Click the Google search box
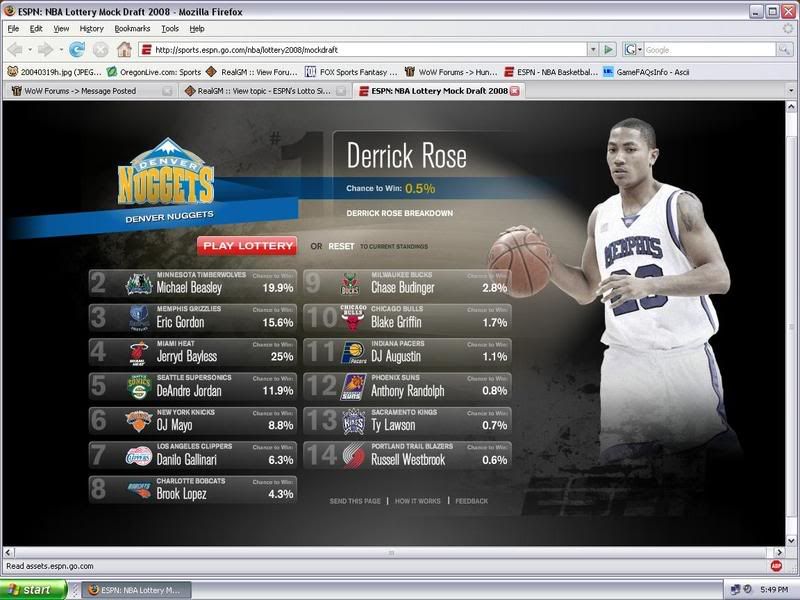 click(x=709, y=49)
